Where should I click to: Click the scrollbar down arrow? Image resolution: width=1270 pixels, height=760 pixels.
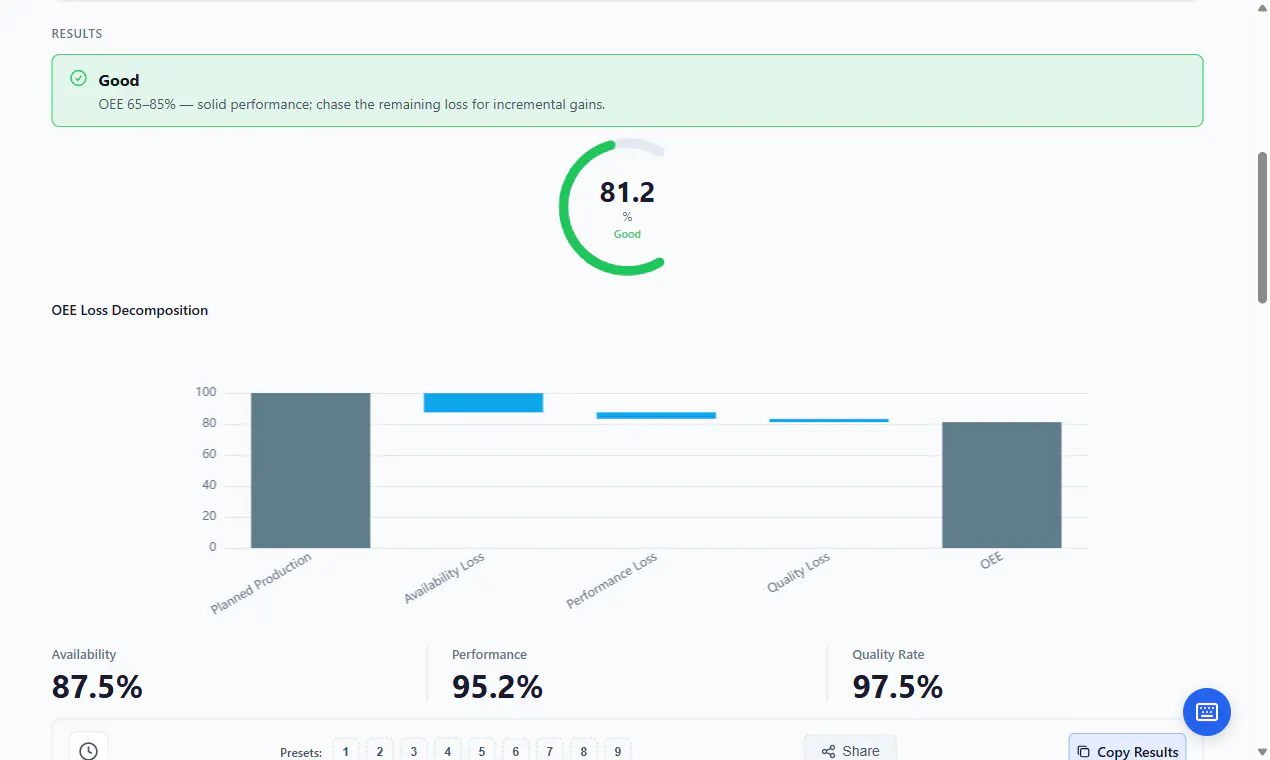coord(1262,751)
